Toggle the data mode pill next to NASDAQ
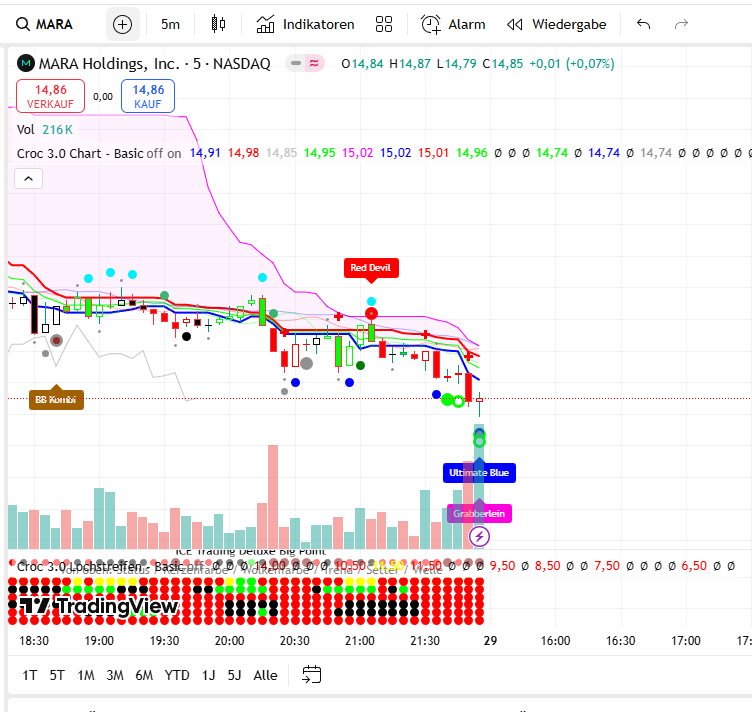Viewport: 752px width, 712px height. tap(305, 64)
